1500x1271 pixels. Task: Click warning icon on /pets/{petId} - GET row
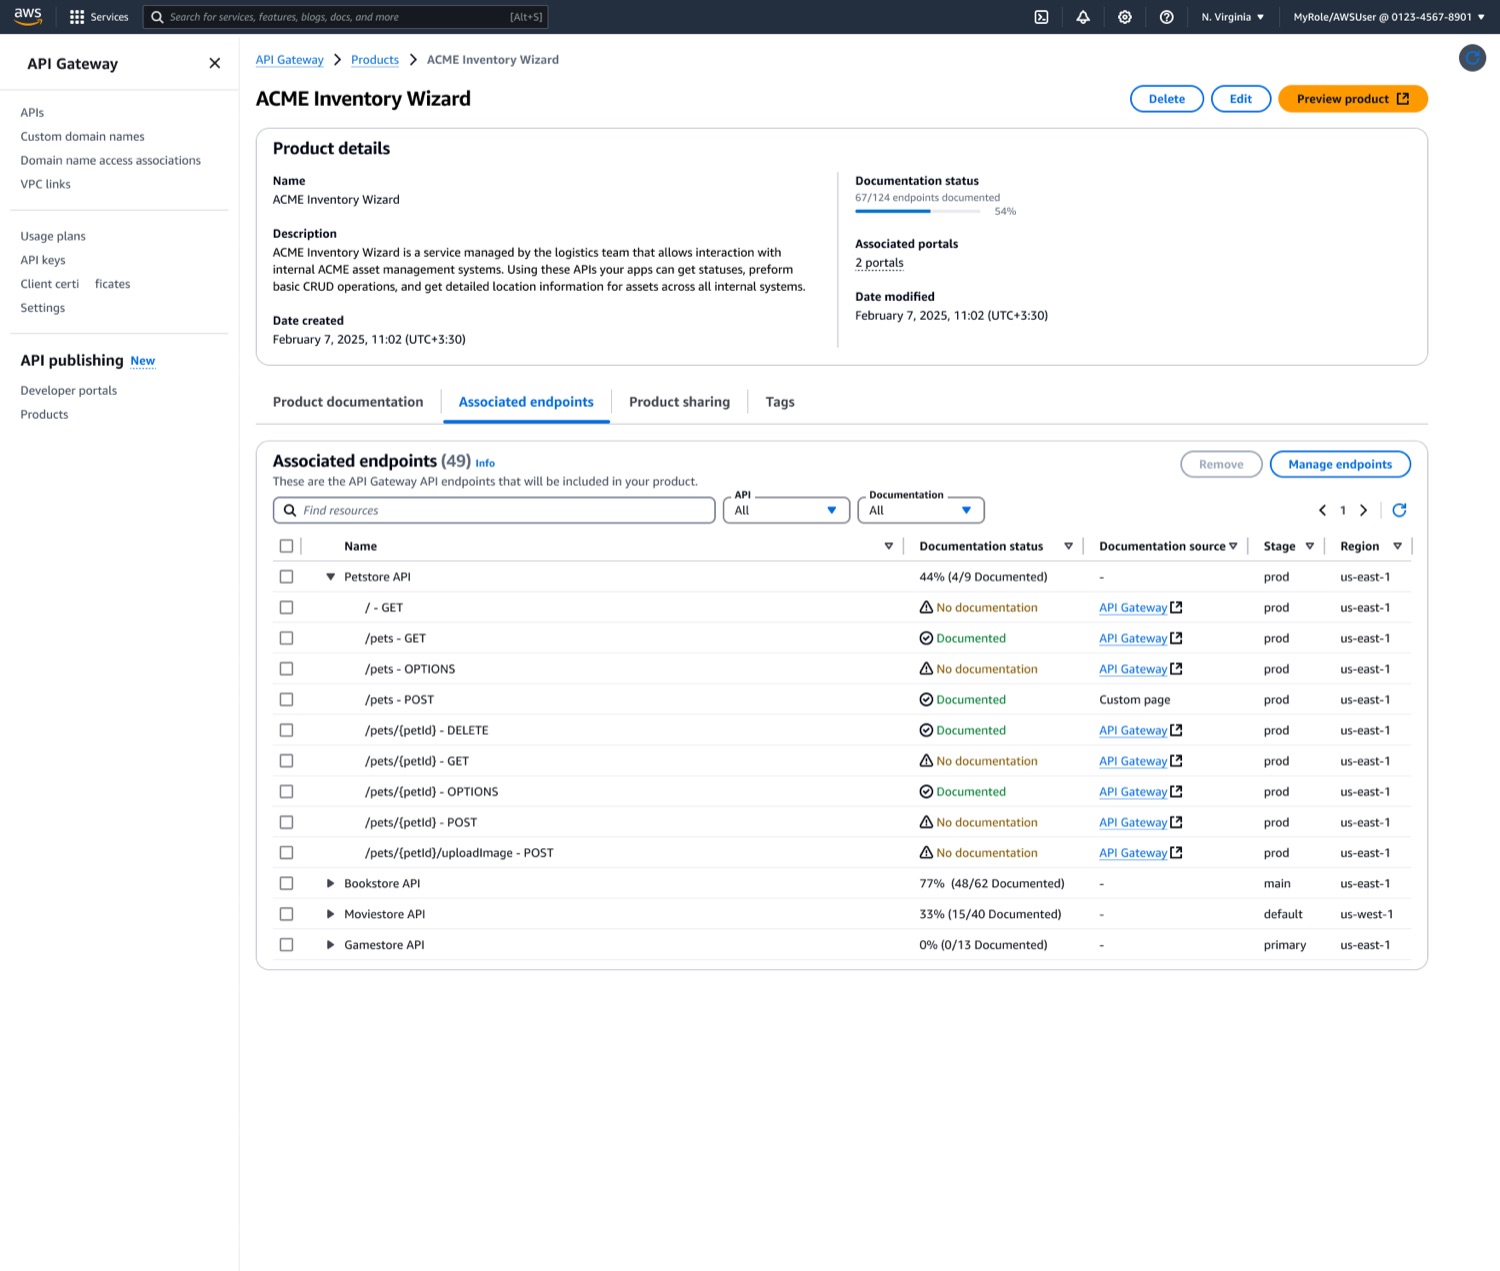pyautogui.click(x=926, y=761)
